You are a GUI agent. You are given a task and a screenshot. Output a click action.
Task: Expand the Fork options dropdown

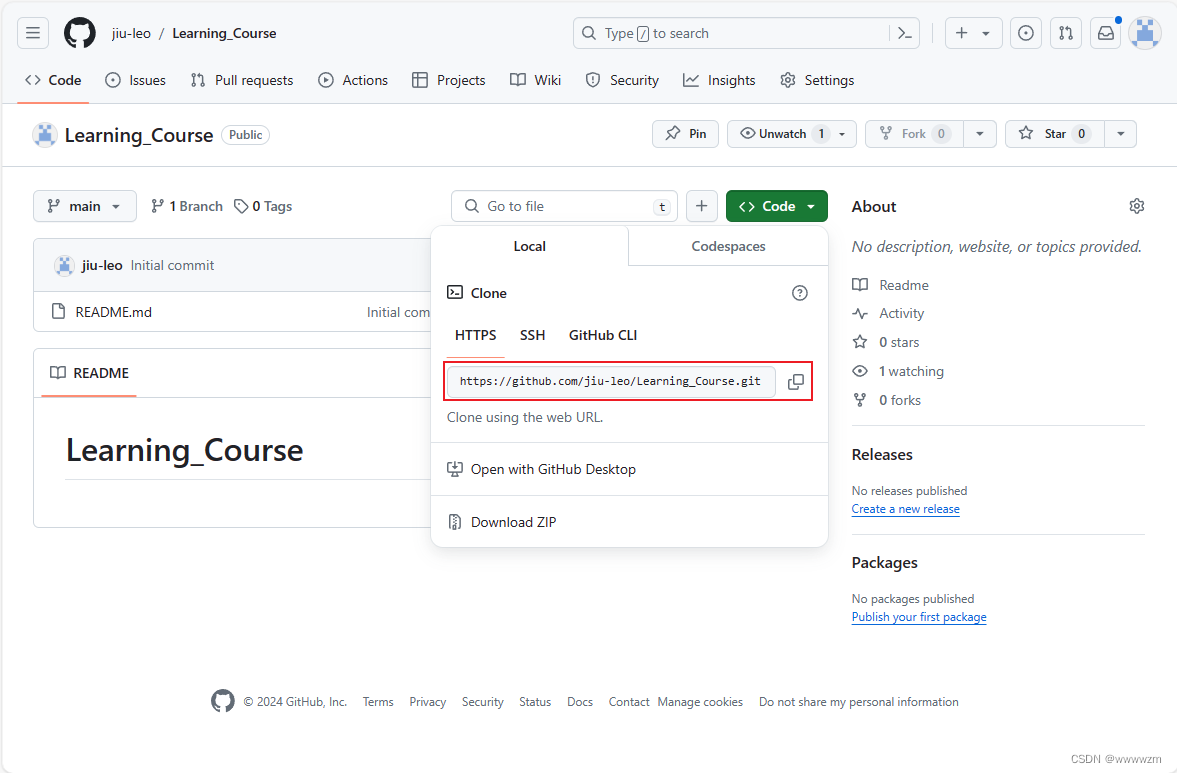[980, 134]
